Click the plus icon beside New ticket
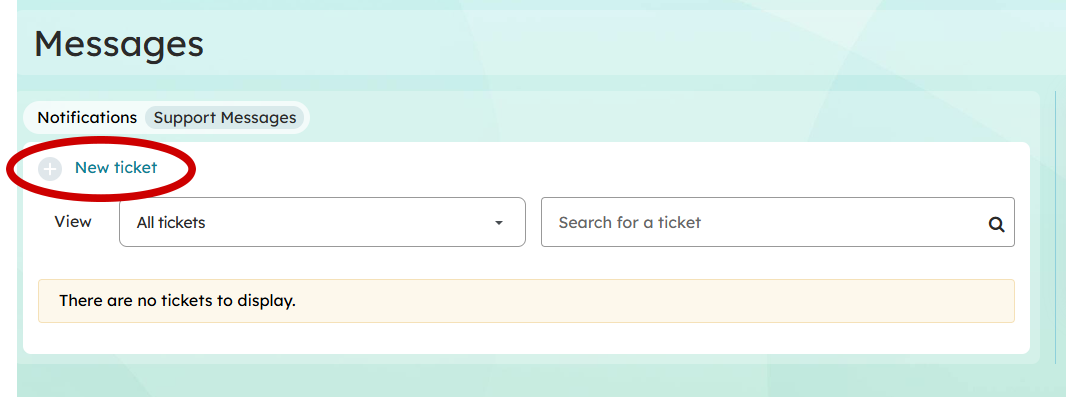1066x397 pixels. (x=50, y=168)
